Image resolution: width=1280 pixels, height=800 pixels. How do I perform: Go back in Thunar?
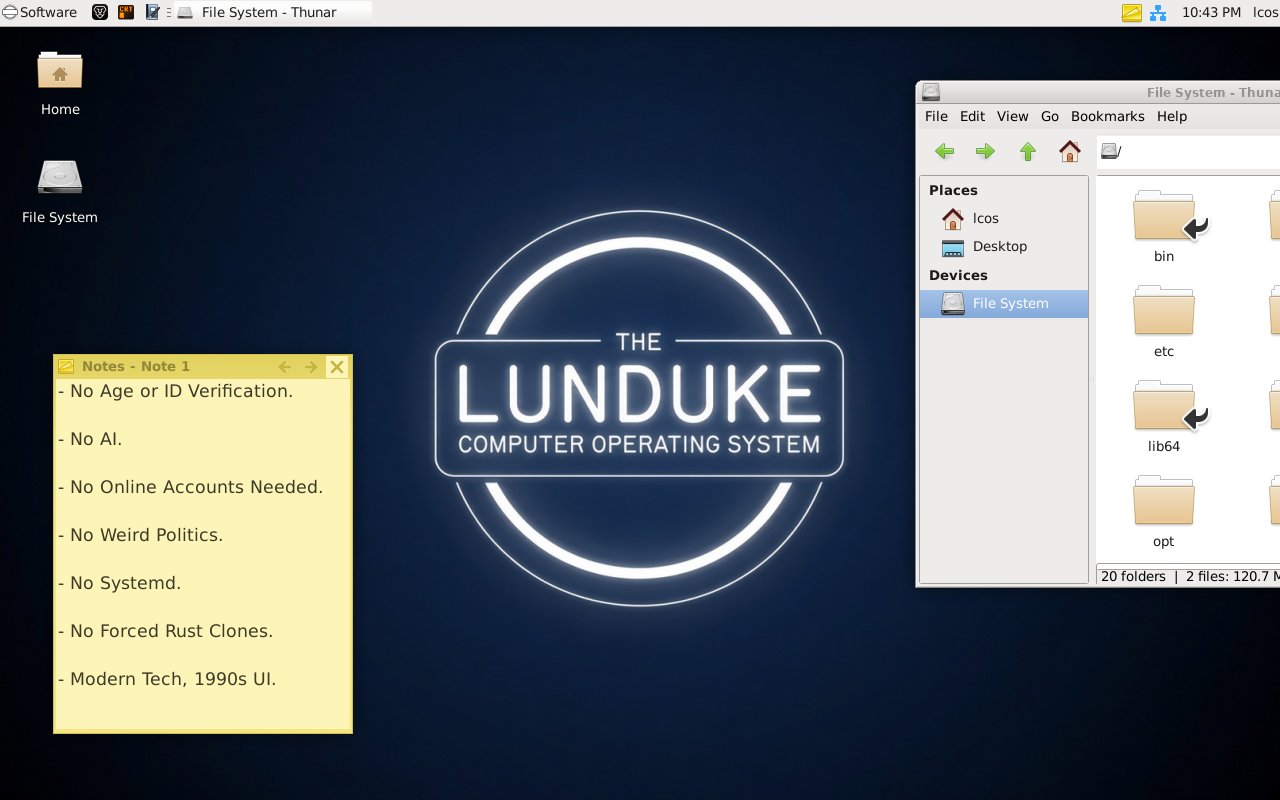pyautogui.click(x=944, y=151)
